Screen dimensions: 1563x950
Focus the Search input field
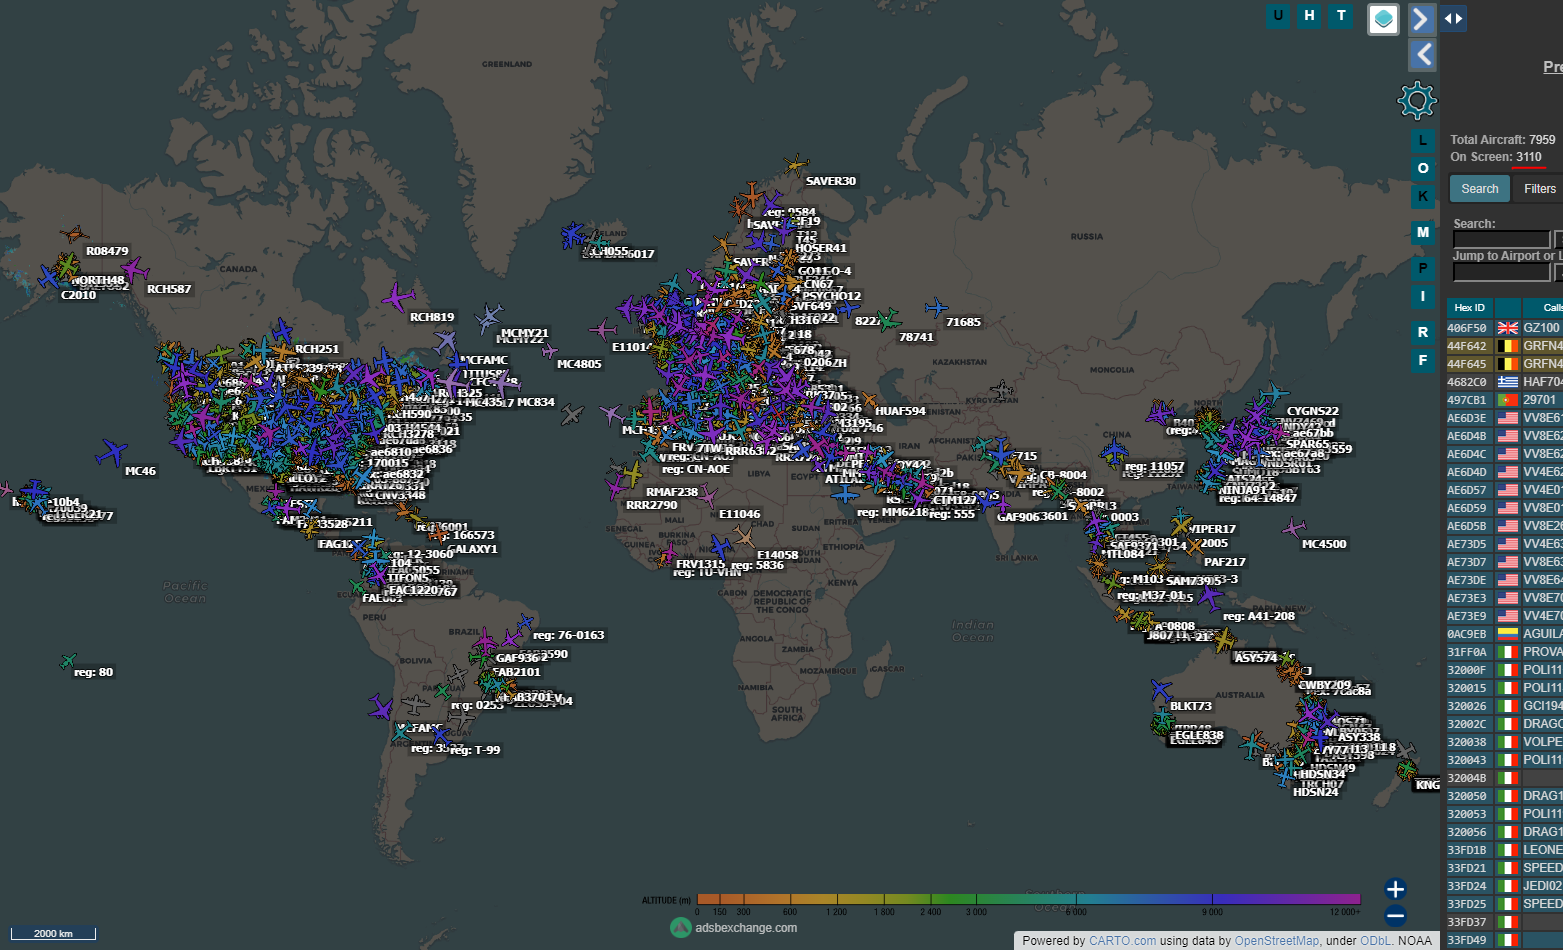[x=1501, y=240]
